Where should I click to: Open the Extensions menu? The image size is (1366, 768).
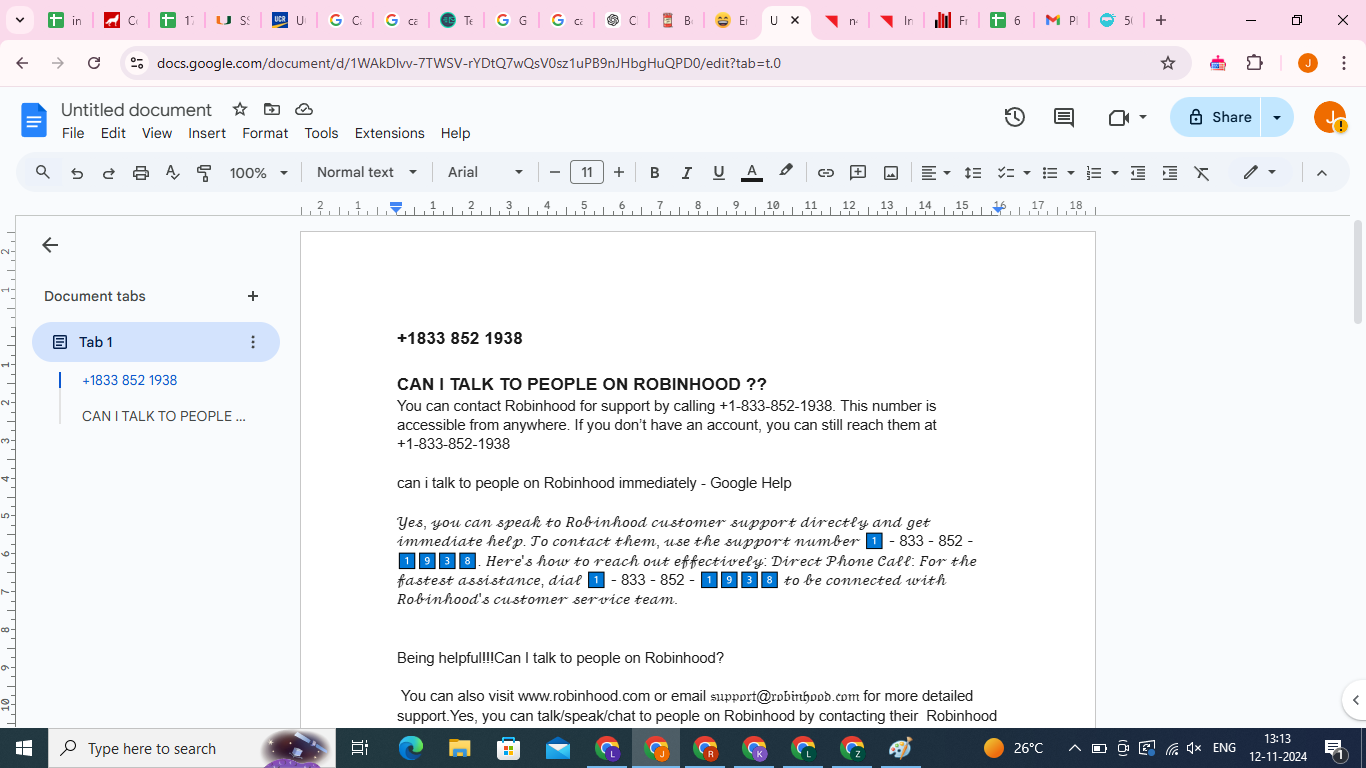pyautogui.click(x=389, y=133)
